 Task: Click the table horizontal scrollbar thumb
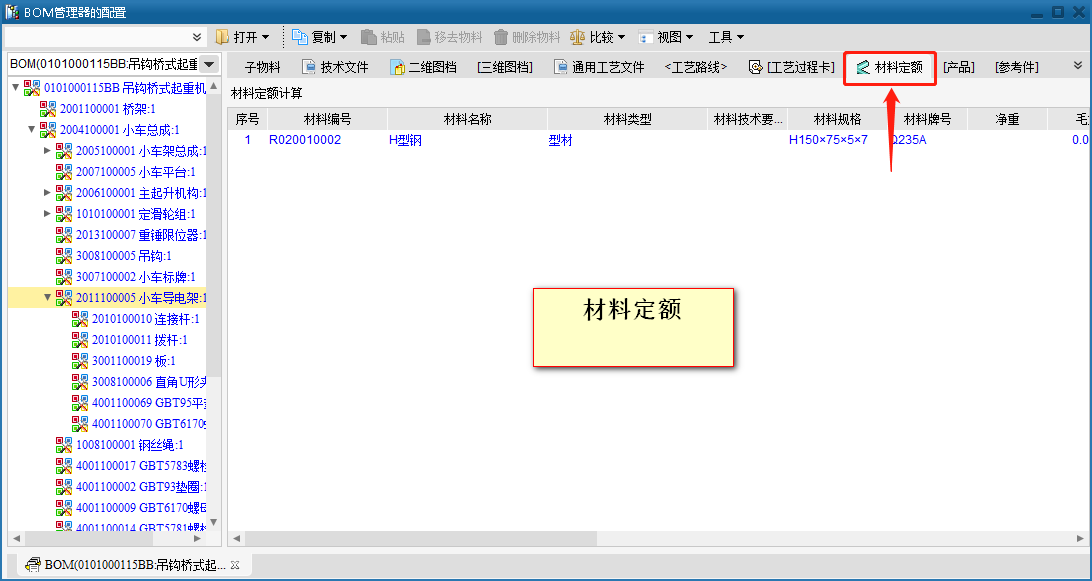point(421,539)
